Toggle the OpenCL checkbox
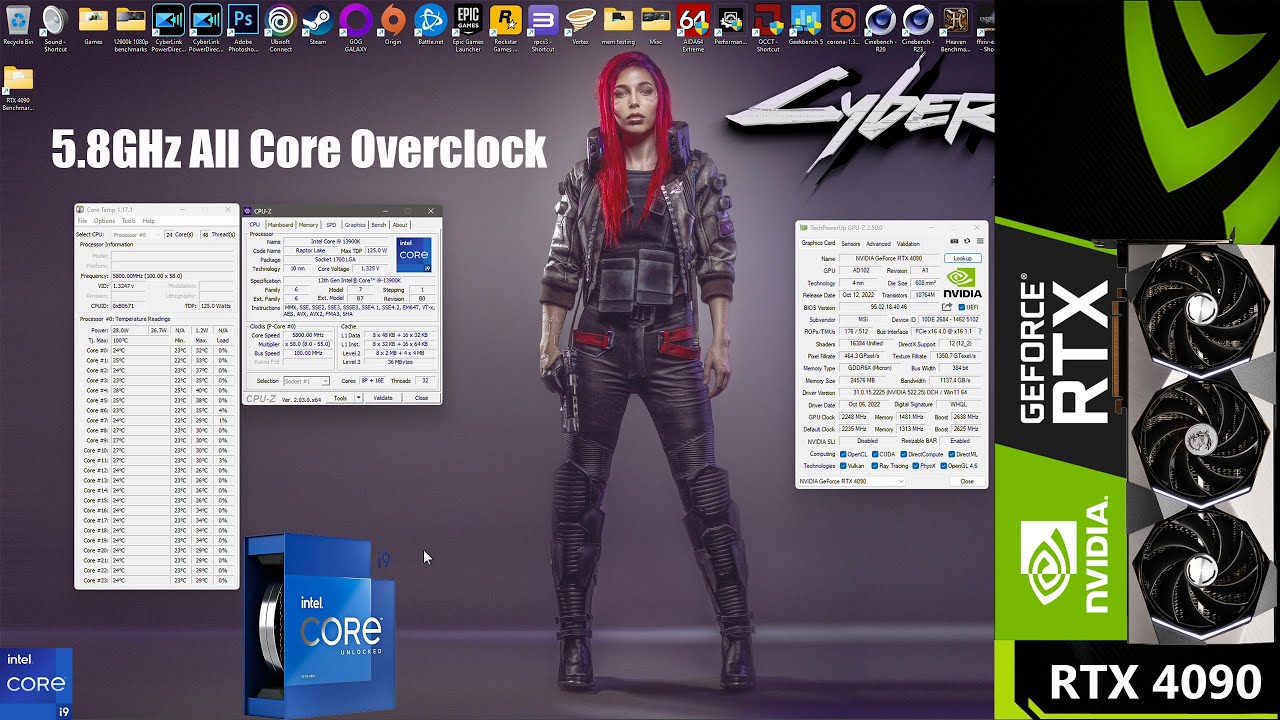The width and height of the screenshot is (1280, 720). click(843, 454)
